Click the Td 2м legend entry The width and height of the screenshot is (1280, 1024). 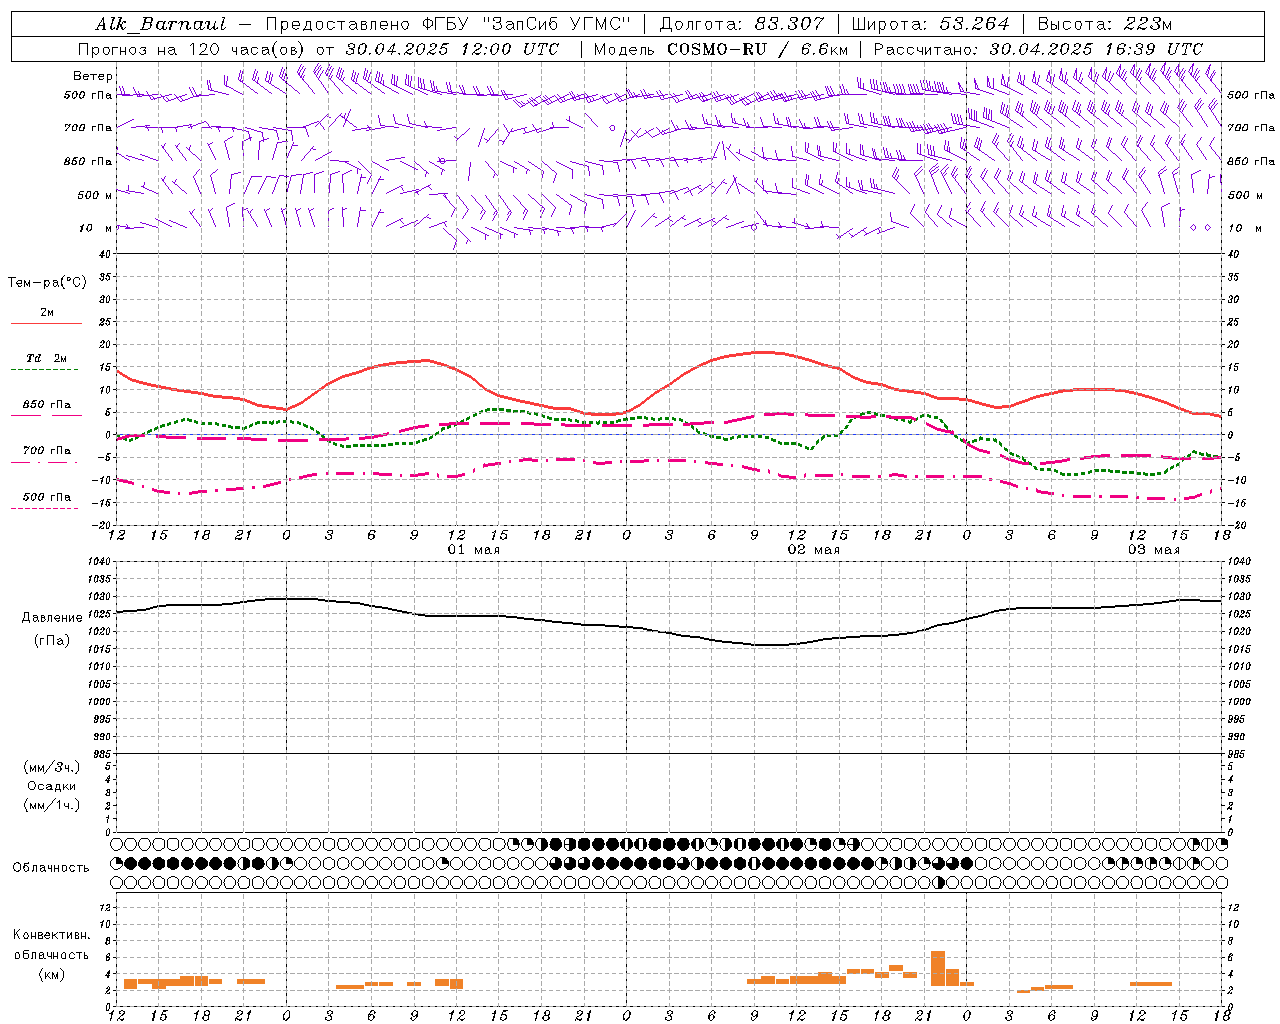tap(47, 358)
